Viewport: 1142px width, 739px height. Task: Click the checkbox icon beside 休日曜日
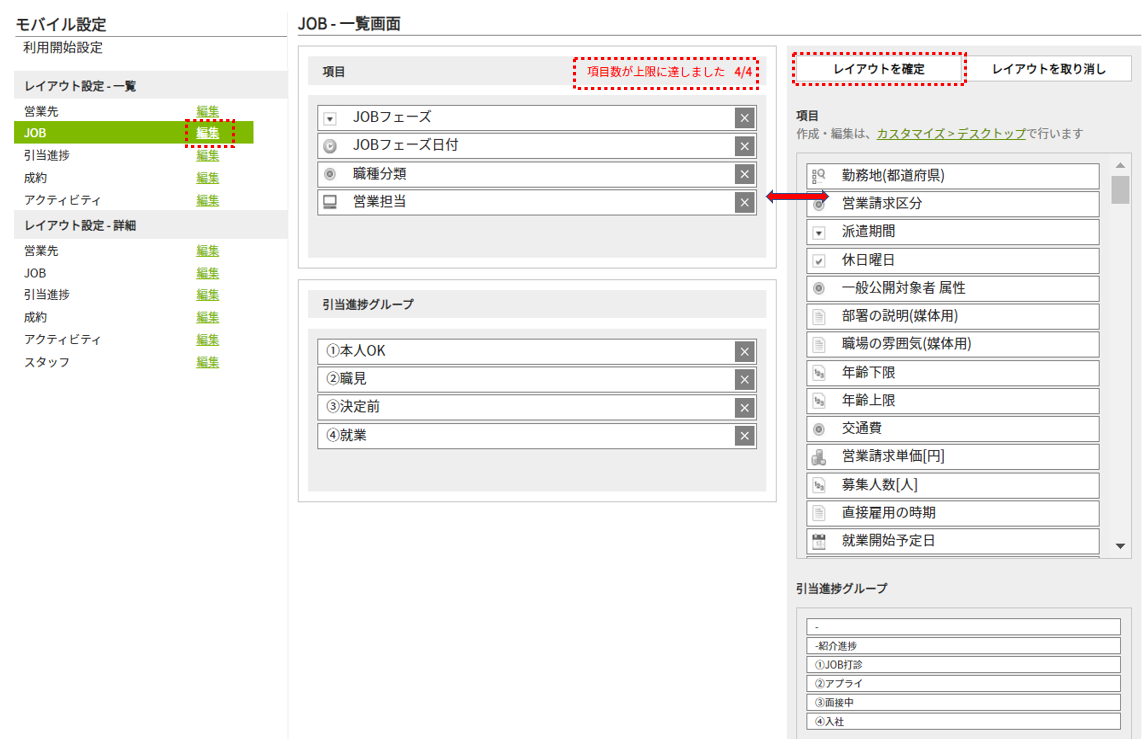819,260
